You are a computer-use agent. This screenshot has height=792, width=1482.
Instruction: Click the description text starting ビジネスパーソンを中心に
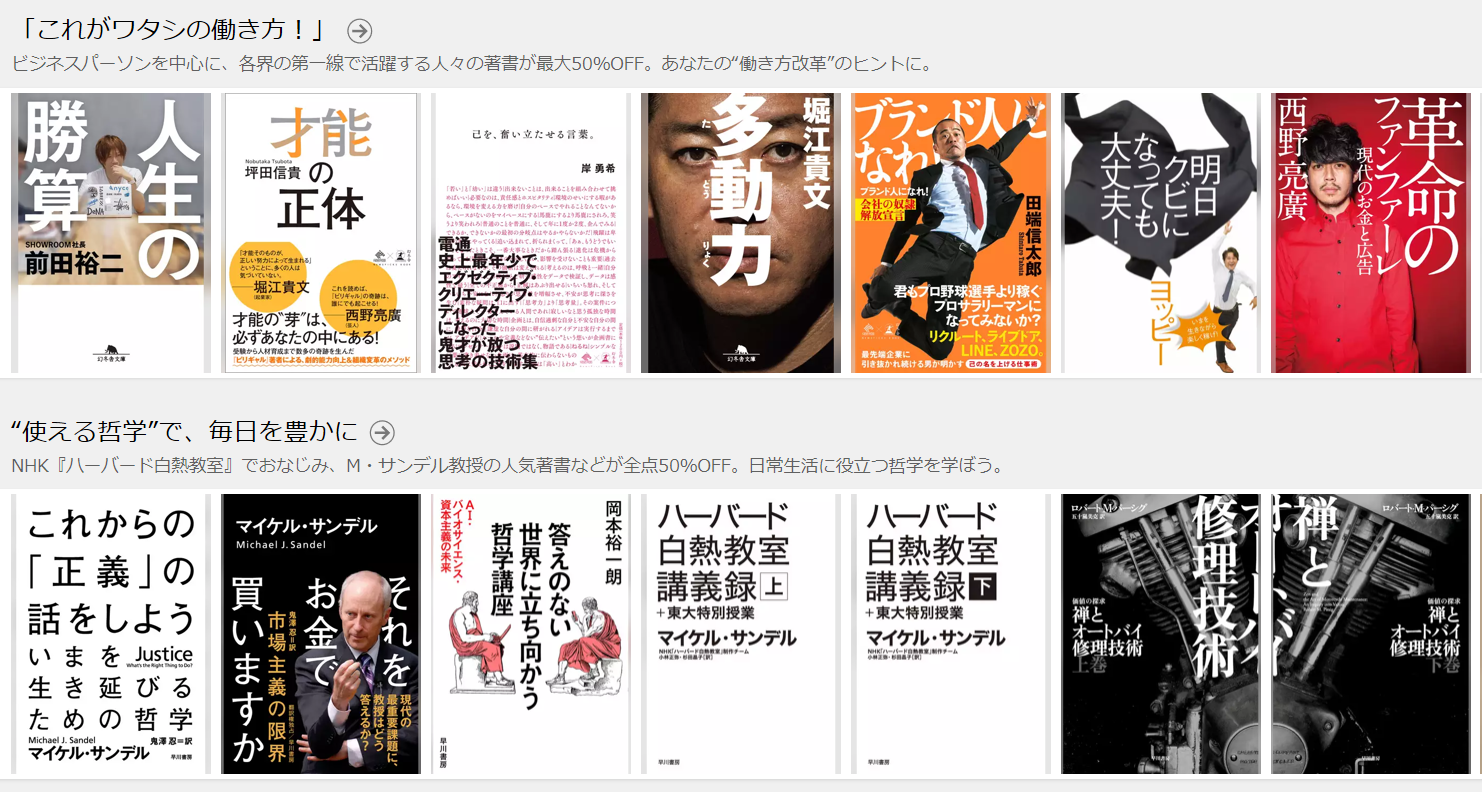tap(472, 64)
